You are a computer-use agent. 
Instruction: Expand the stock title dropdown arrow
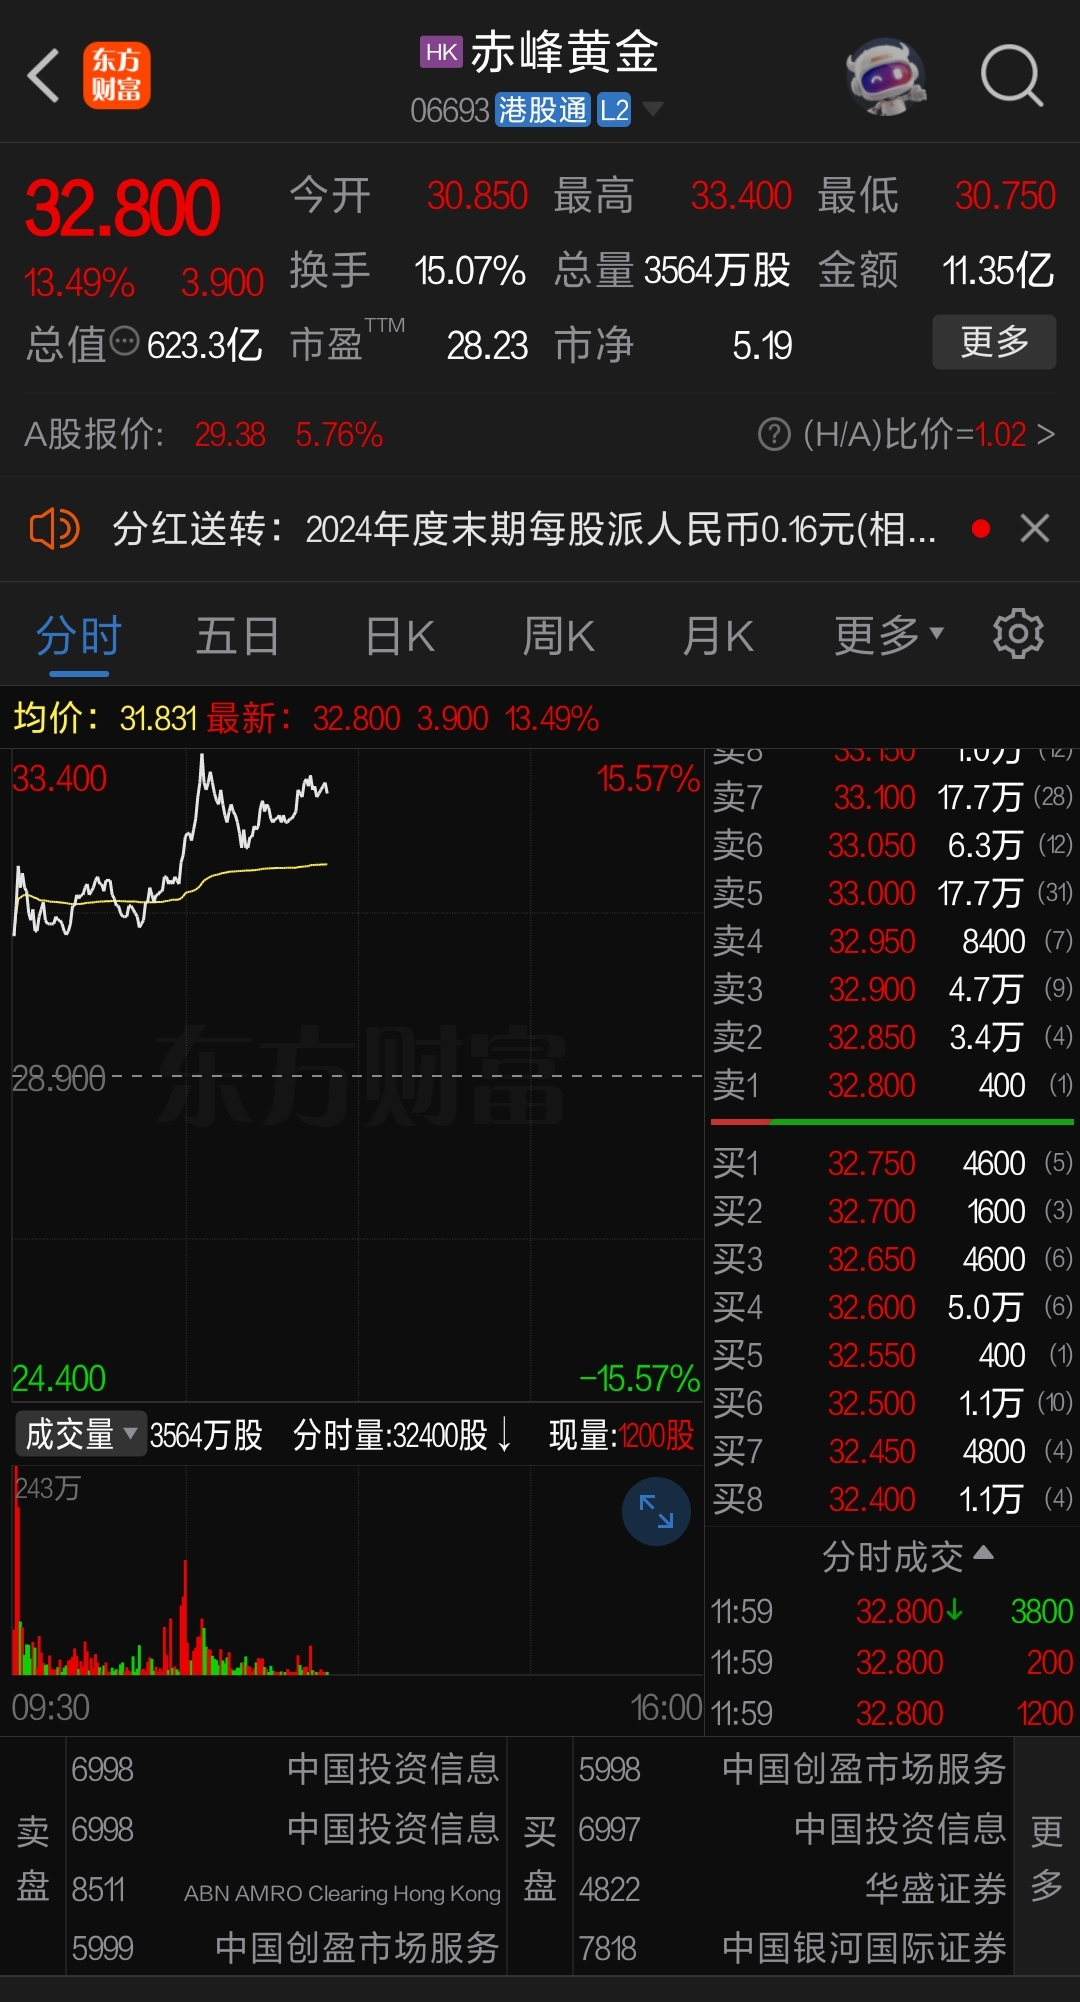point(653,109)
